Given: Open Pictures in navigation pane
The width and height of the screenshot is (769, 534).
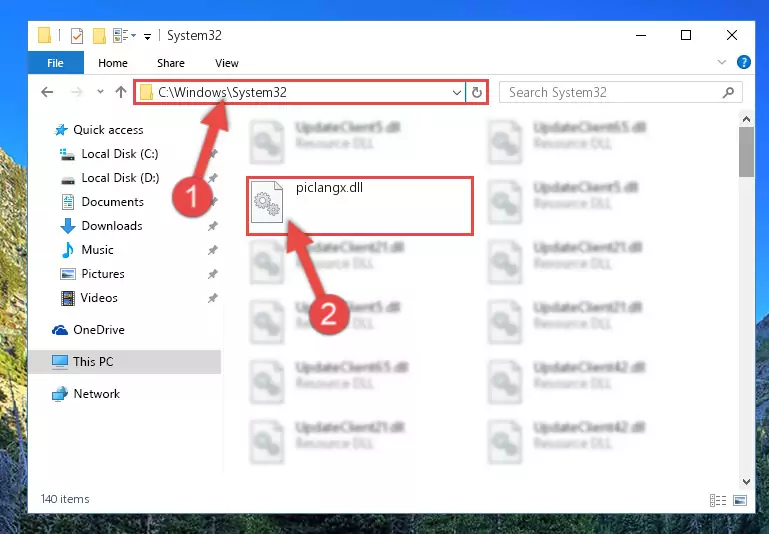Looking at the screenshot, I should (x=103, y=274).
